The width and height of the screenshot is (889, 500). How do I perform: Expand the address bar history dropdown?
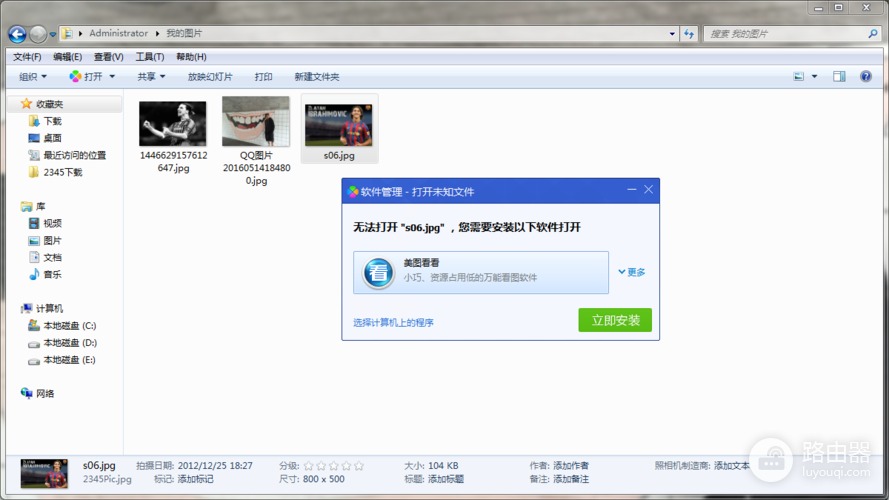point(672,33)
